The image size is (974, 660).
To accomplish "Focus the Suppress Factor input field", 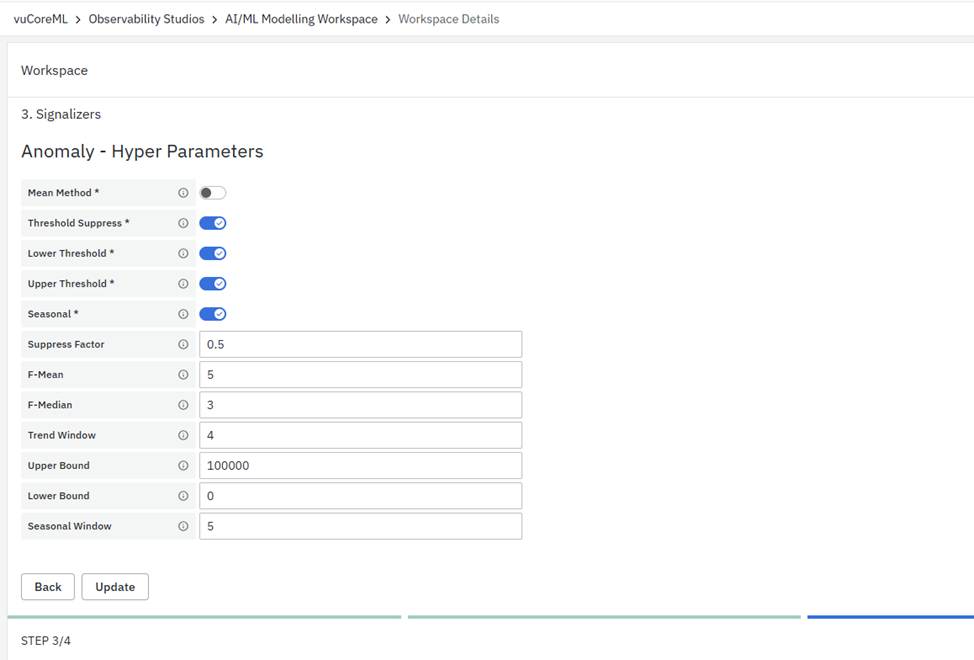I will point(360,345).
